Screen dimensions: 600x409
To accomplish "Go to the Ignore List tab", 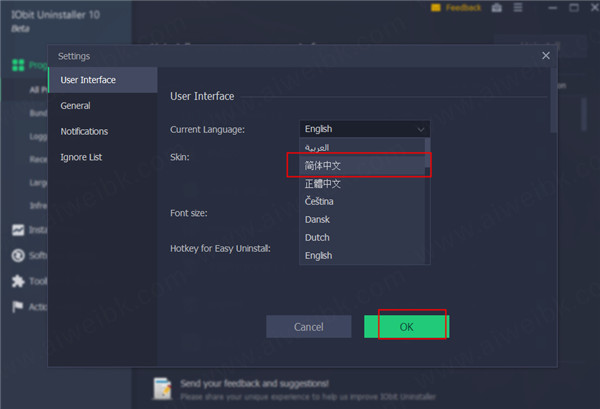I will 80,157.
